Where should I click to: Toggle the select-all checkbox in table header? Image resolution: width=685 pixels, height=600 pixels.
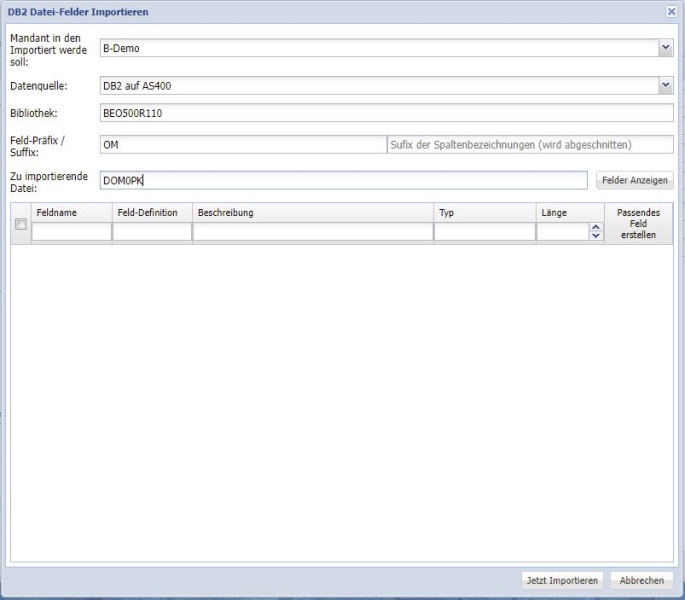coord(21,225)
